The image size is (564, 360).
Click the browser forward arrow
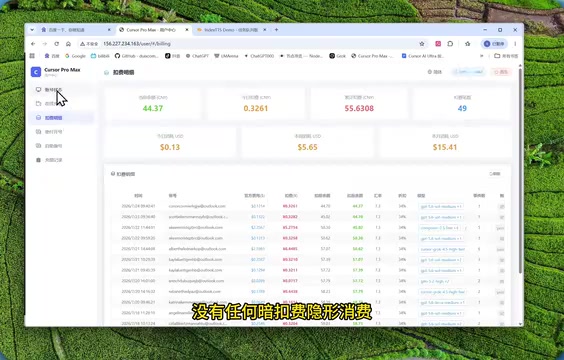(x=45, y=44)
